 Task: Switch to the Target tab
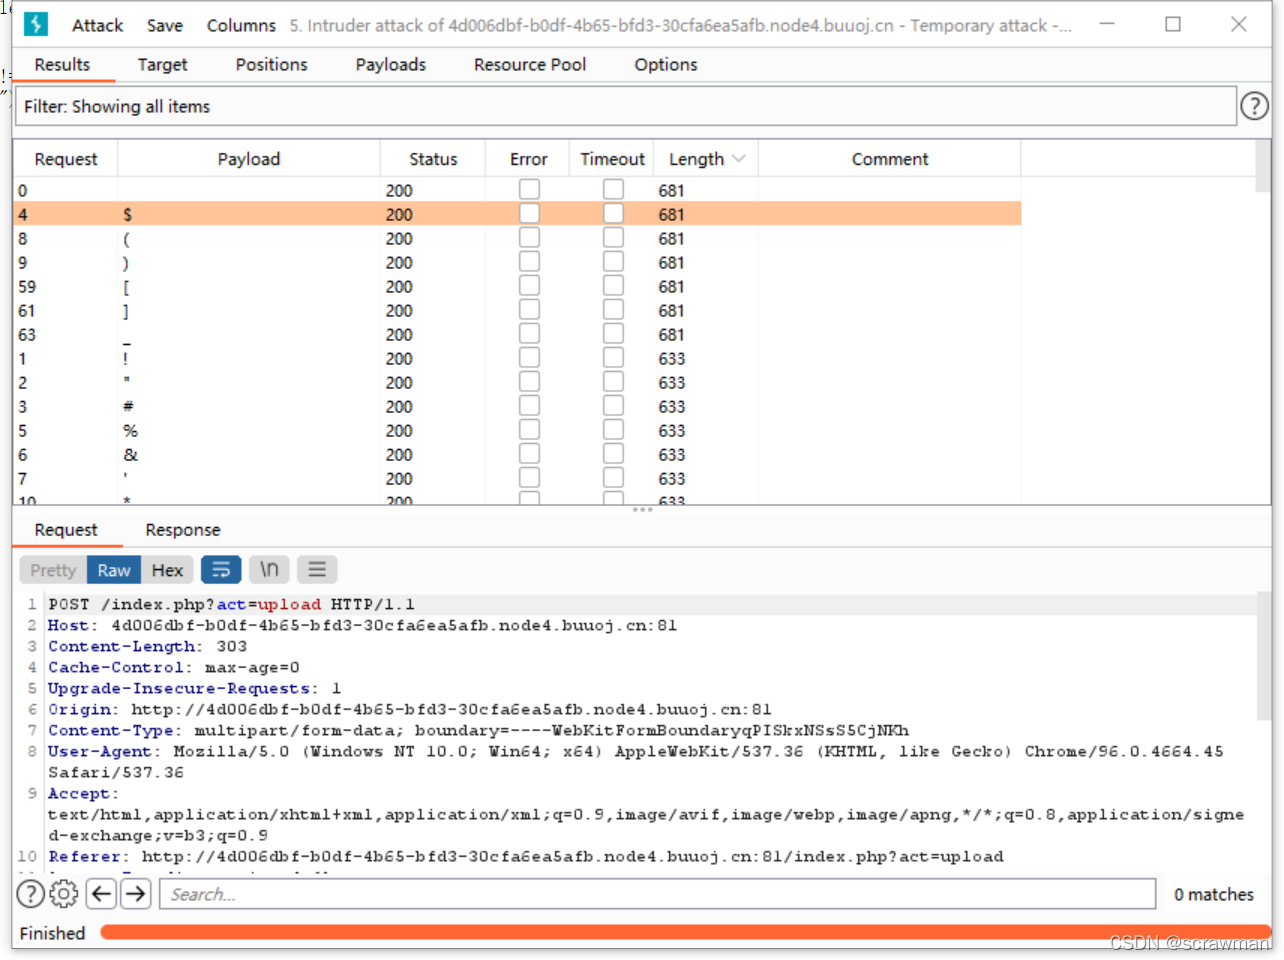point(162,65)
